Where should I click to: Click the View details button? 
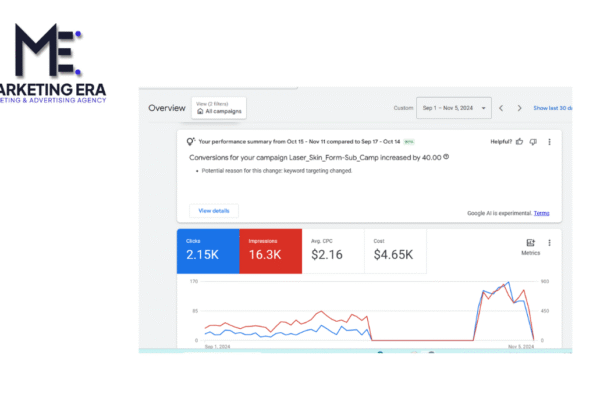[214, 211]
